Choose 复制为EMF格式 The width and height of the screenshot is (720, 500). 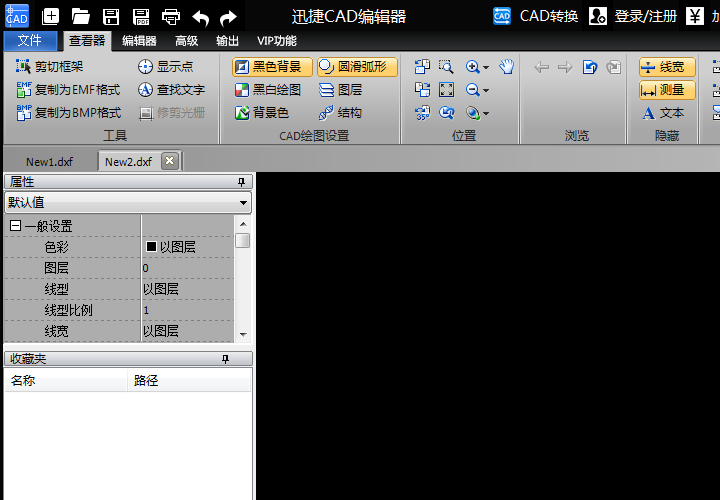(68, 90)
